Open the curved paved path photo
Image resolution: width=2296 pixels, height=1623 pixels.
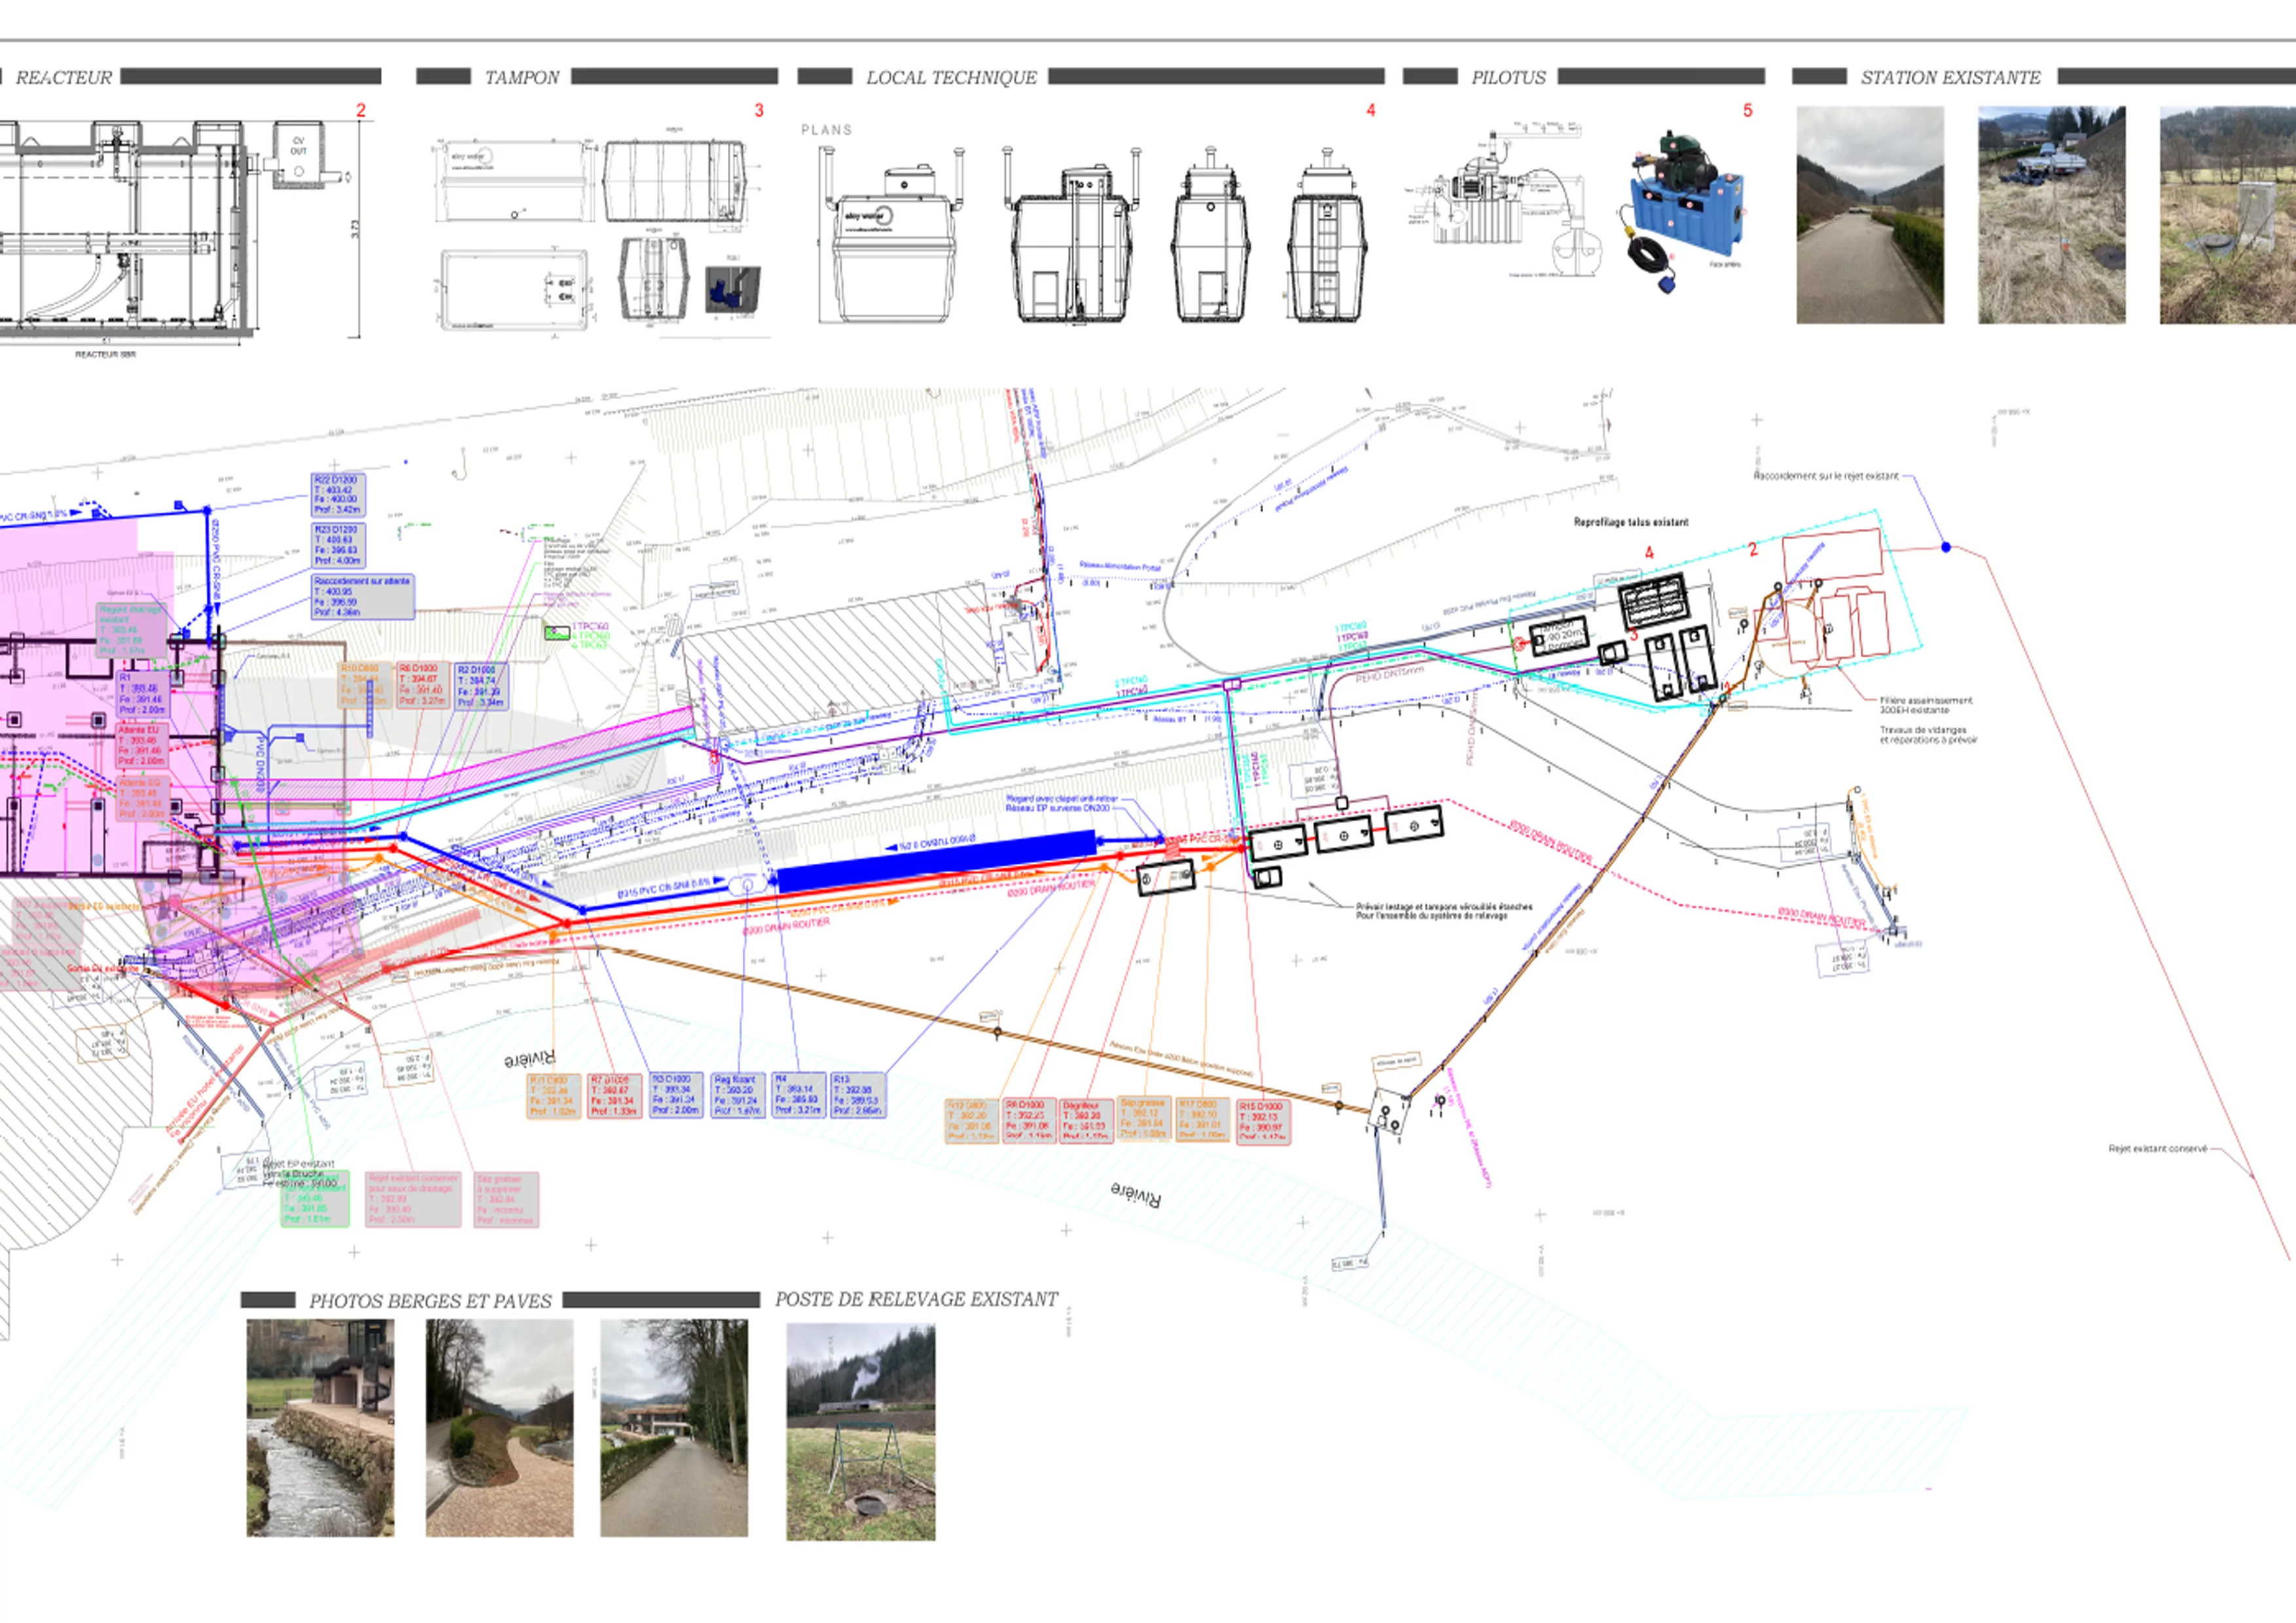[x=499, y=1427]
